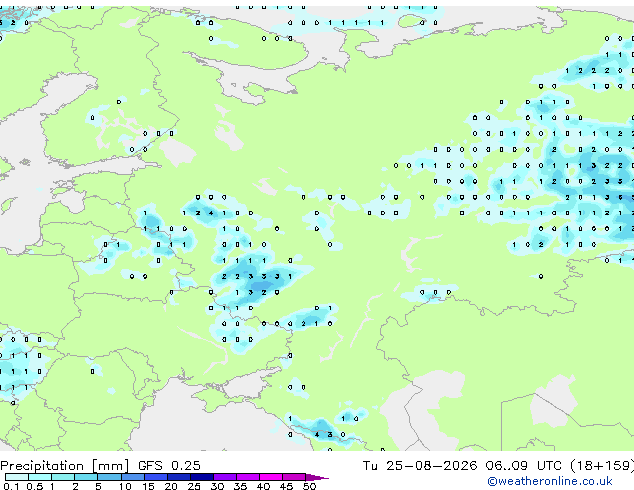Click the 0.5 to 1 mm legend swatch
The image size is (634, 490).
40,477
